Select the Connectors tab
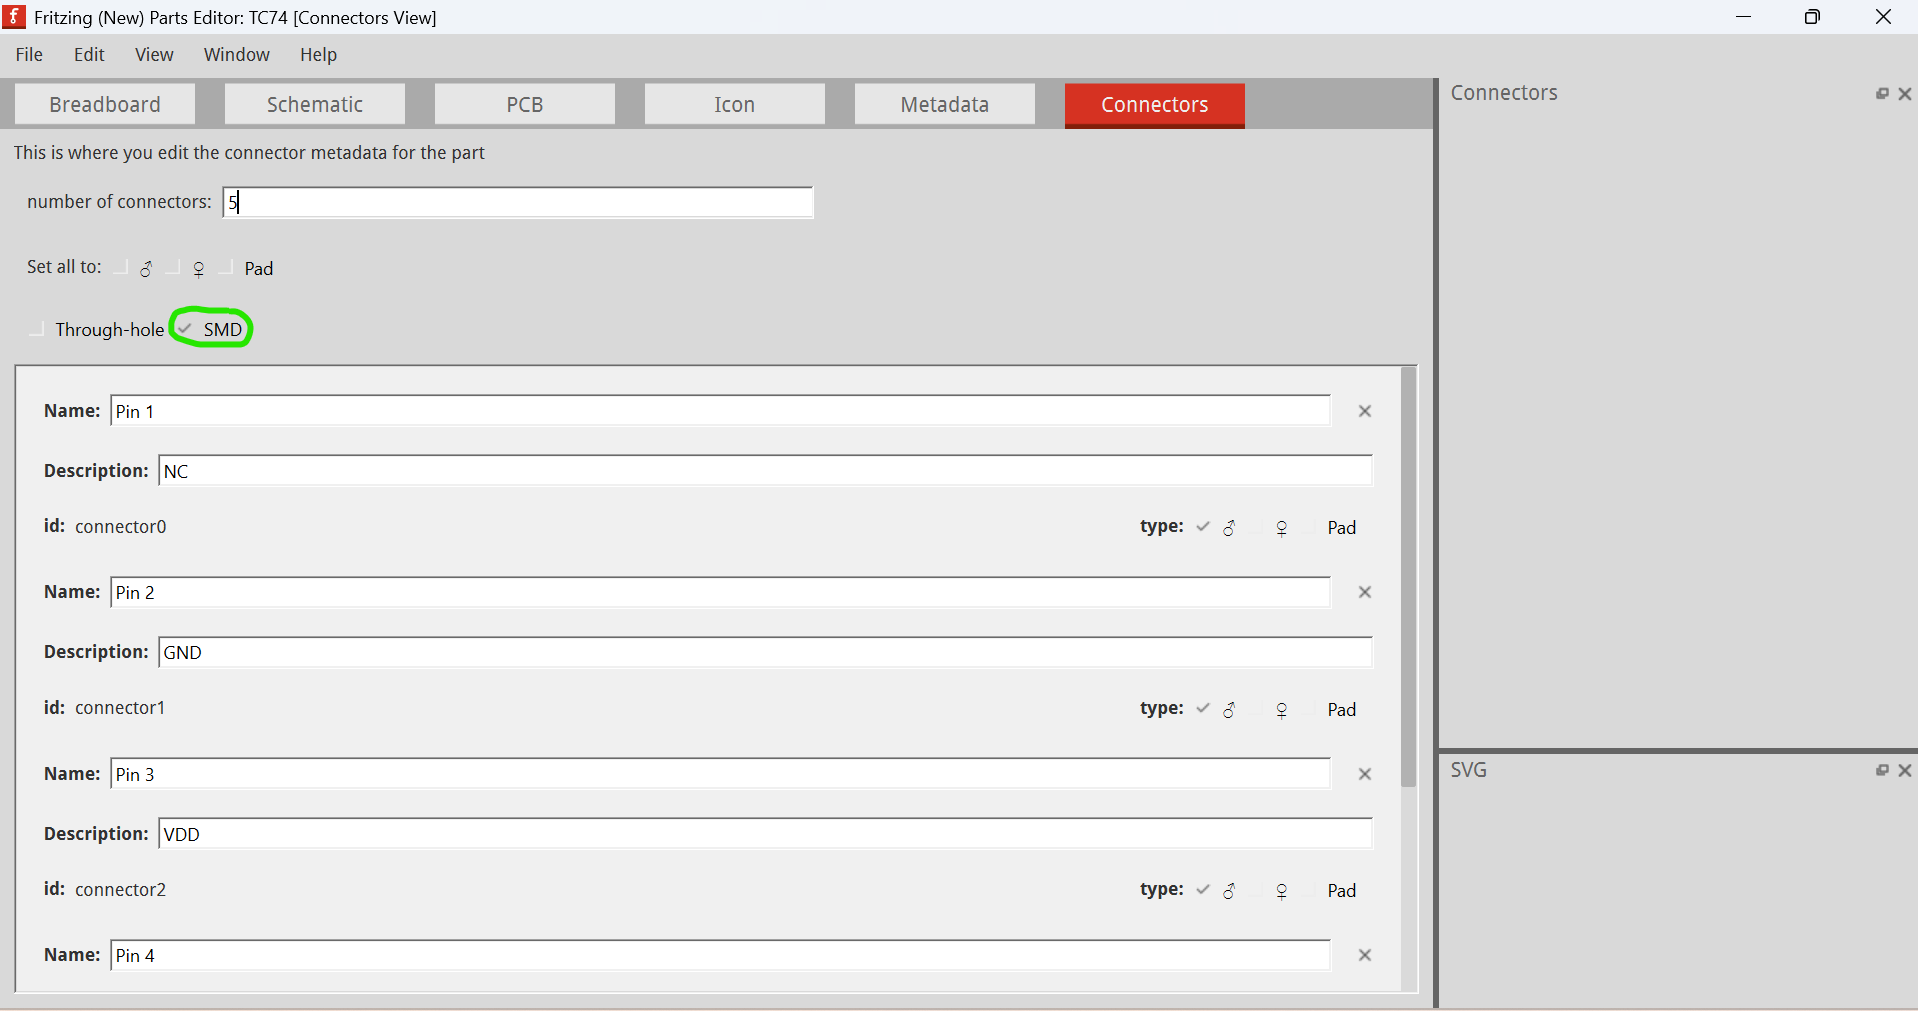Viewport: 1918px width, 1011px height. [1155, 105]
